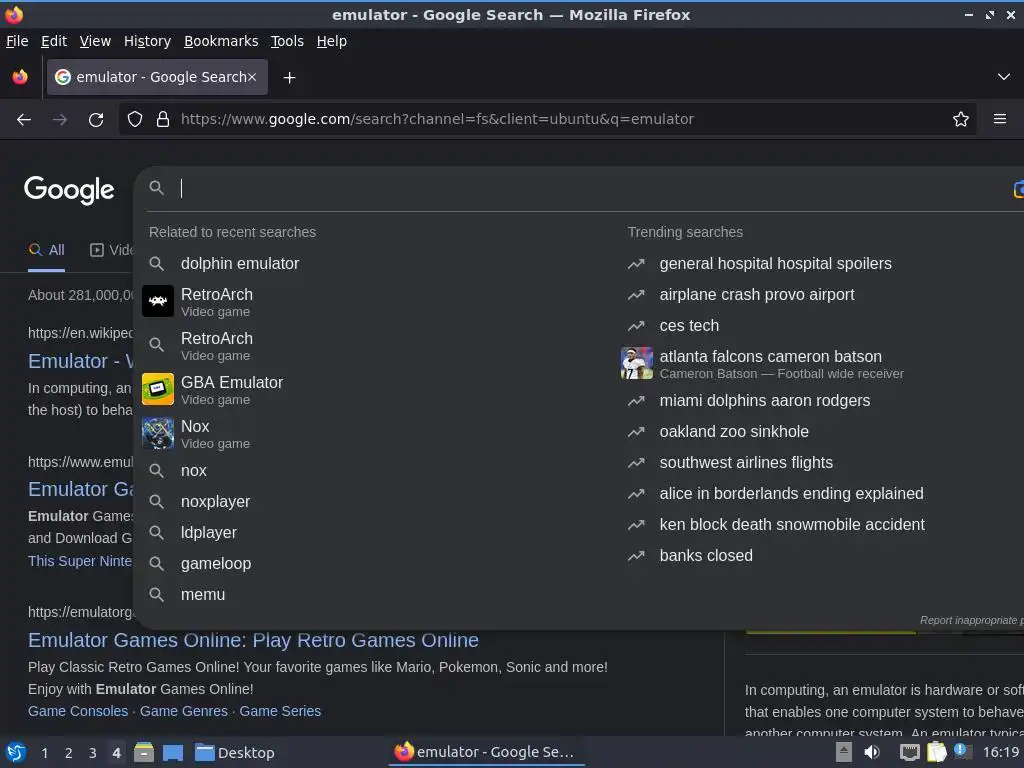Click the Nox video game suggestion thumbnail
Screen dimensions: 1024x768
click(x=158, y=433)
